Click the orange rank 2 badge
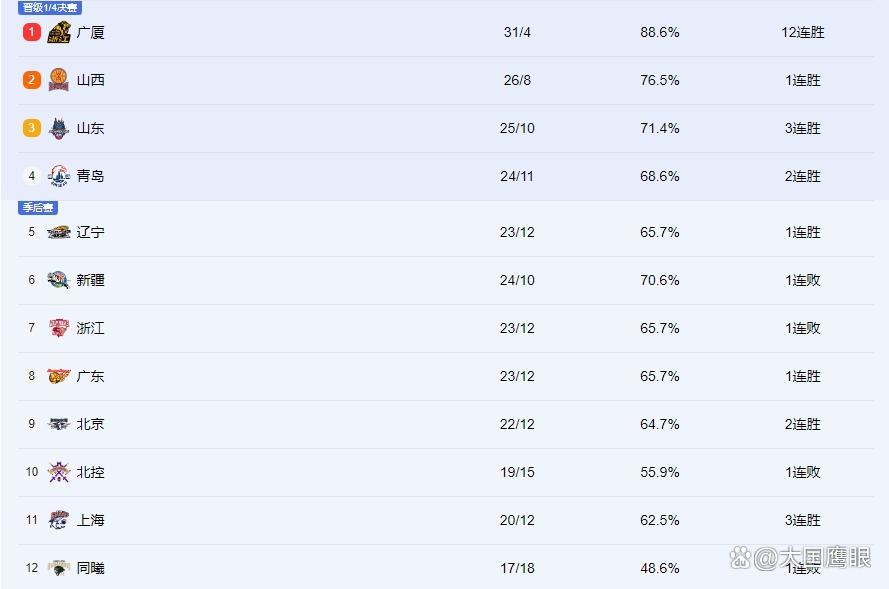889x589 pixels. pyautogui.click(x=32, y=80)
